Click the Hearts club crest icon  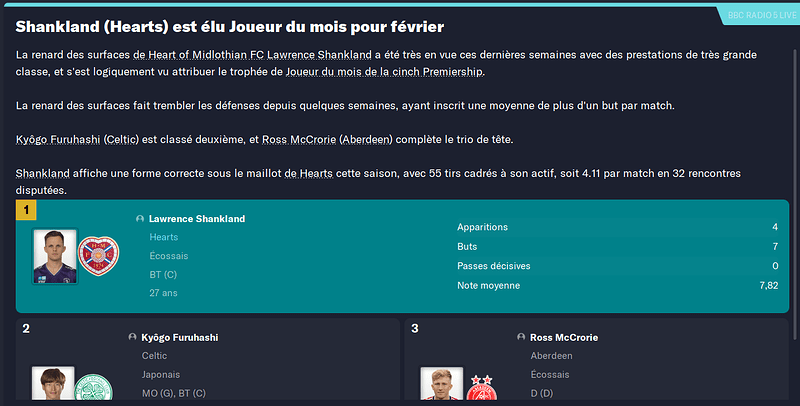click(98, 256)
